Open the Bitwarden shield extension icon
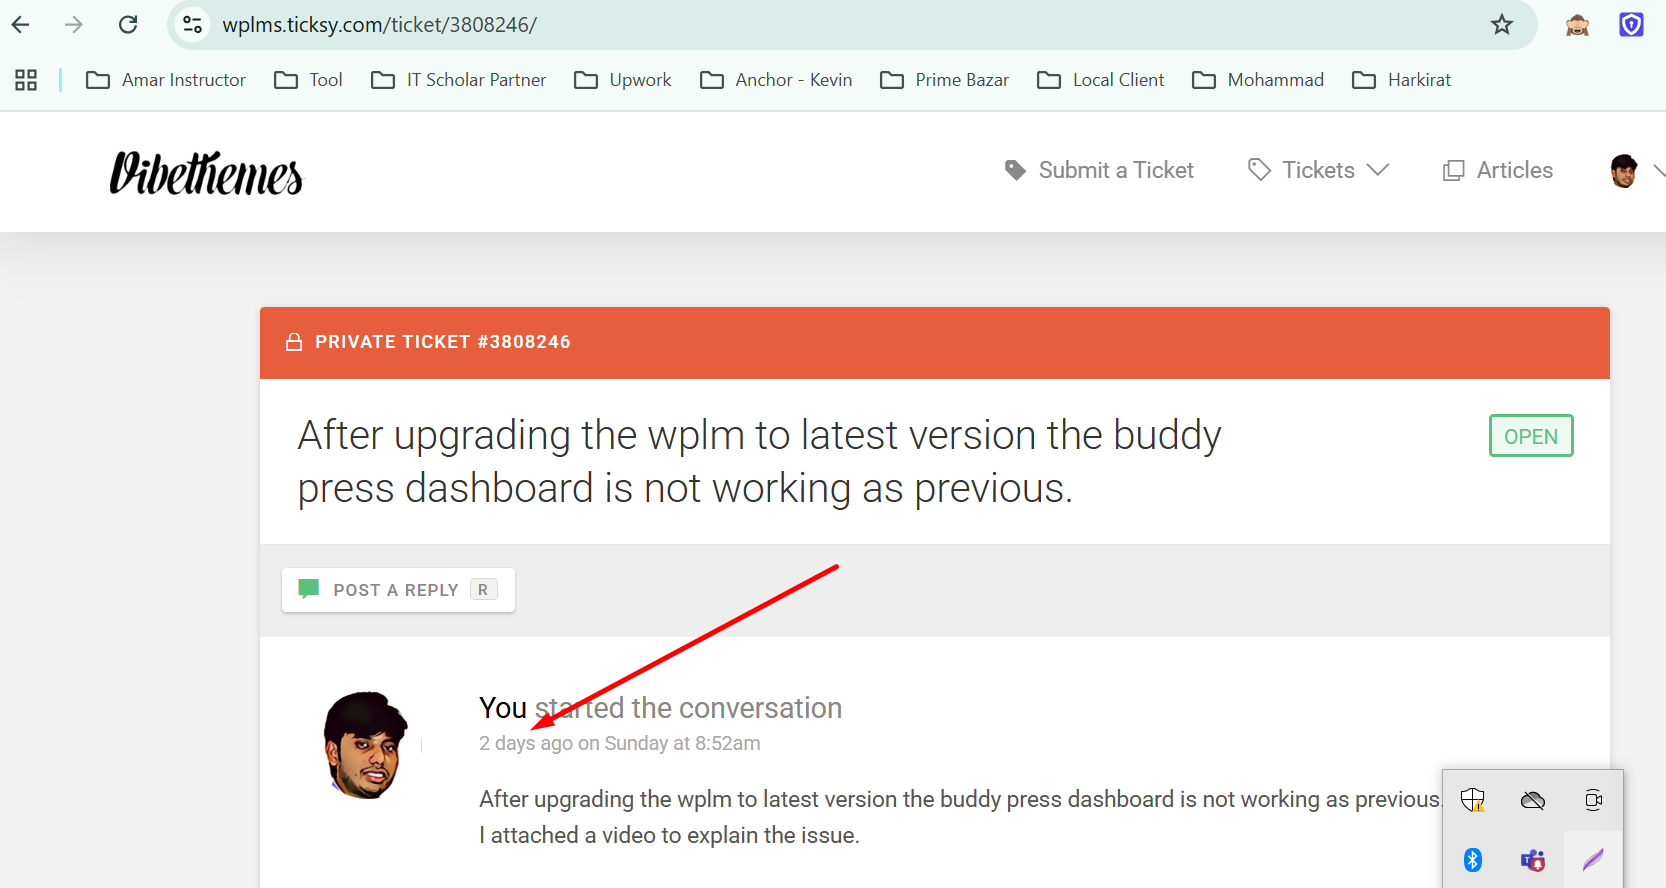Viewport: 1666px width, 888px height. click(x=1631, y=24)
